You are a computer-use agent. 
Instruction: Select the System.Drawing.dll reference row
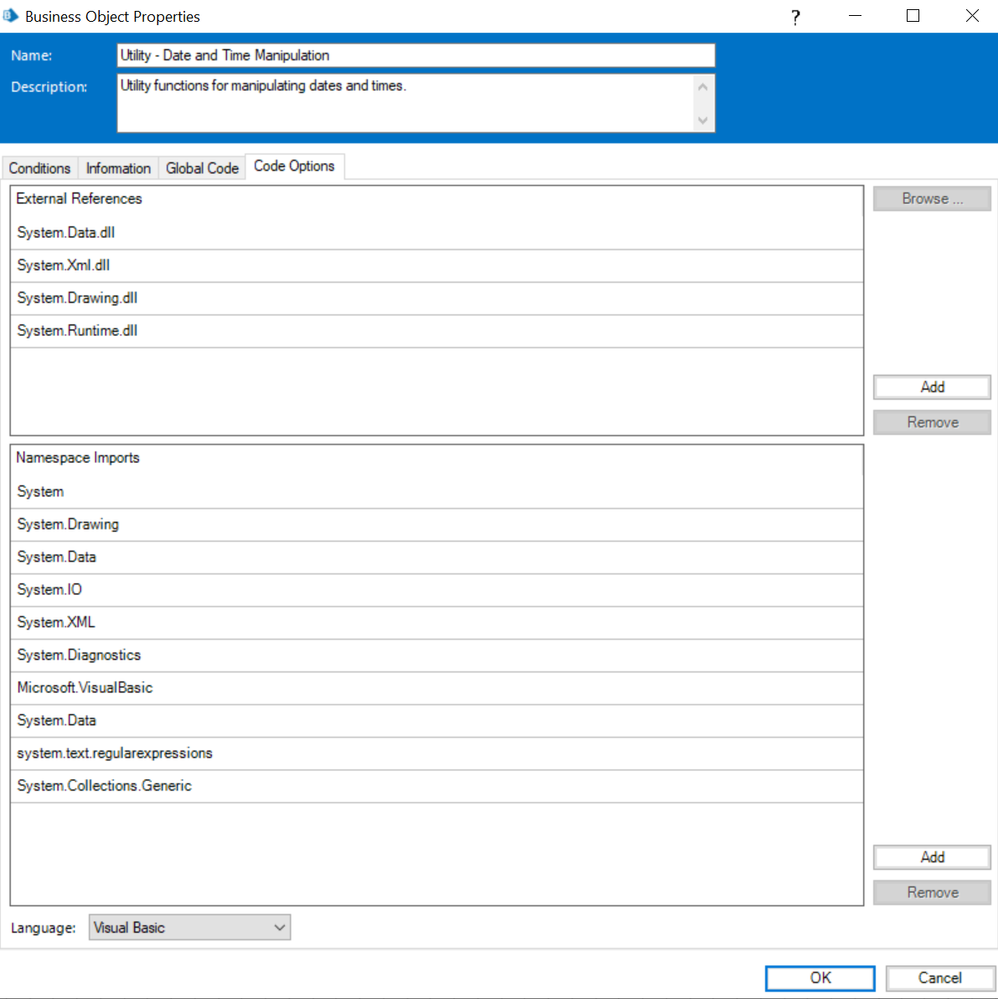tap(436, 298)
